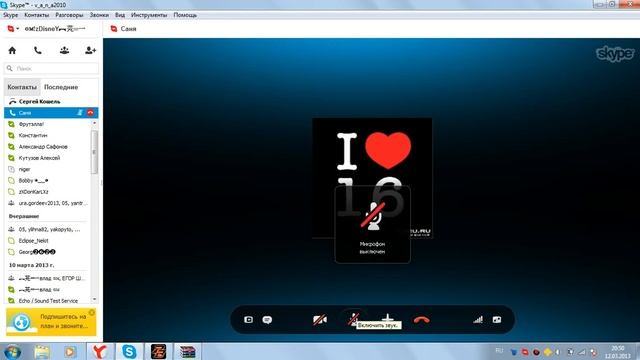End the call with red hang-up button
The width and height of the screenshot is (640, 360).
point(421,320)
